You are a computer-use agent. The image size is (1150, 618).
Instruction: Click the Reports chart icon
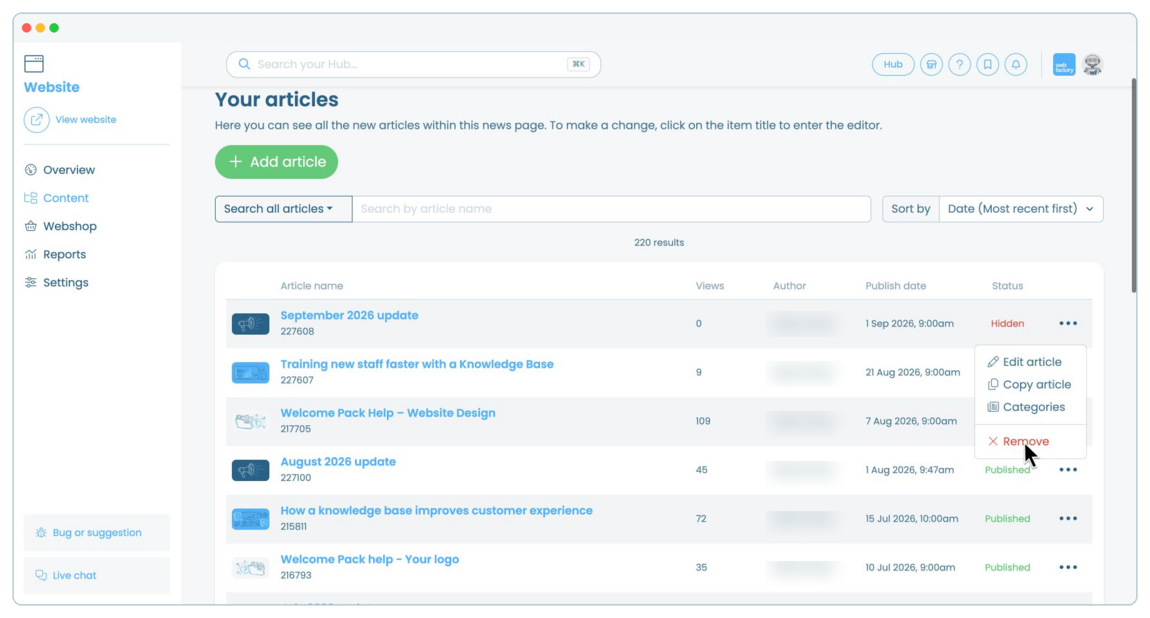point(31,254)
